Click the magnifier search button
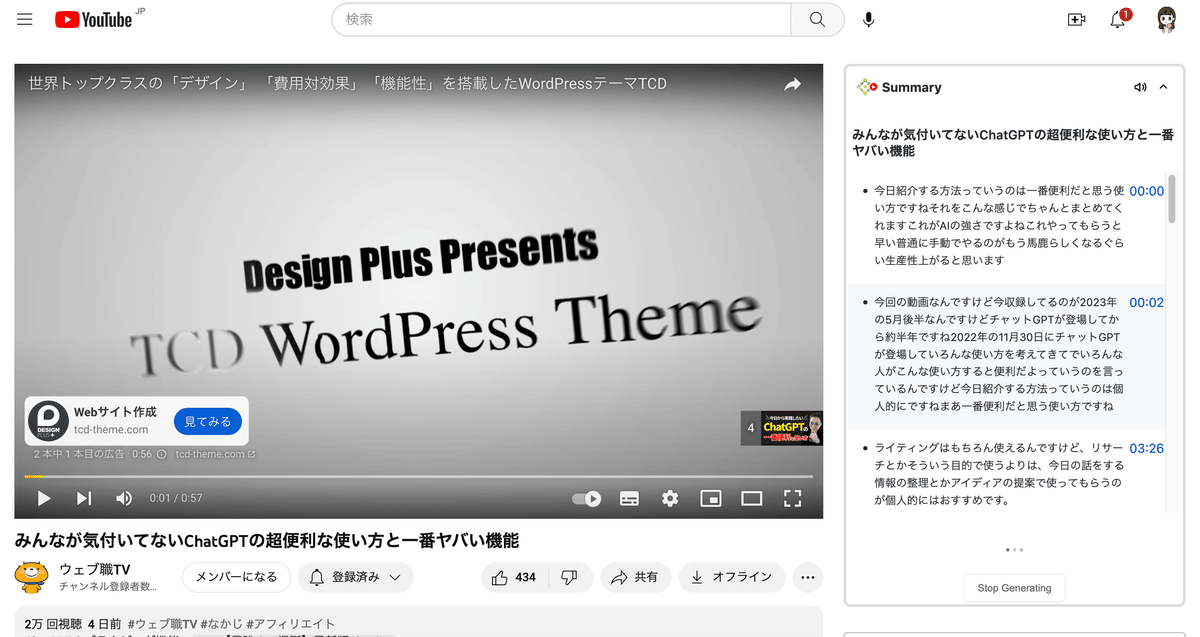This screenshot has width=1200, height=637. coord(817,19)
